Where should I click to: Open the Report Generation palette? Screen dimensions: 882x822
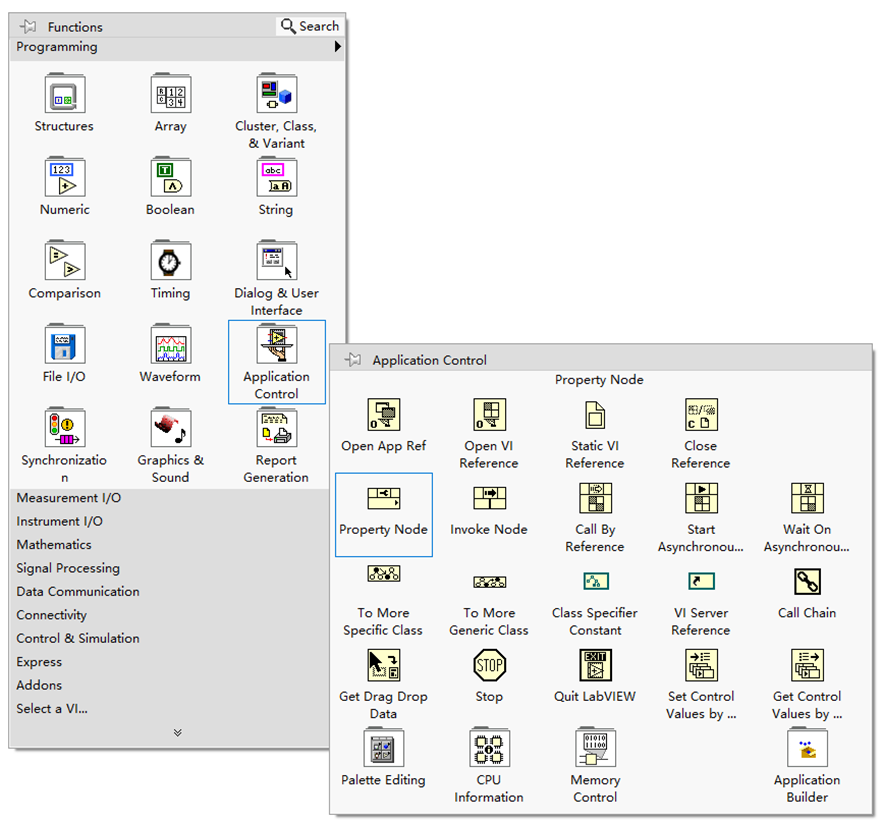point(276,428)
